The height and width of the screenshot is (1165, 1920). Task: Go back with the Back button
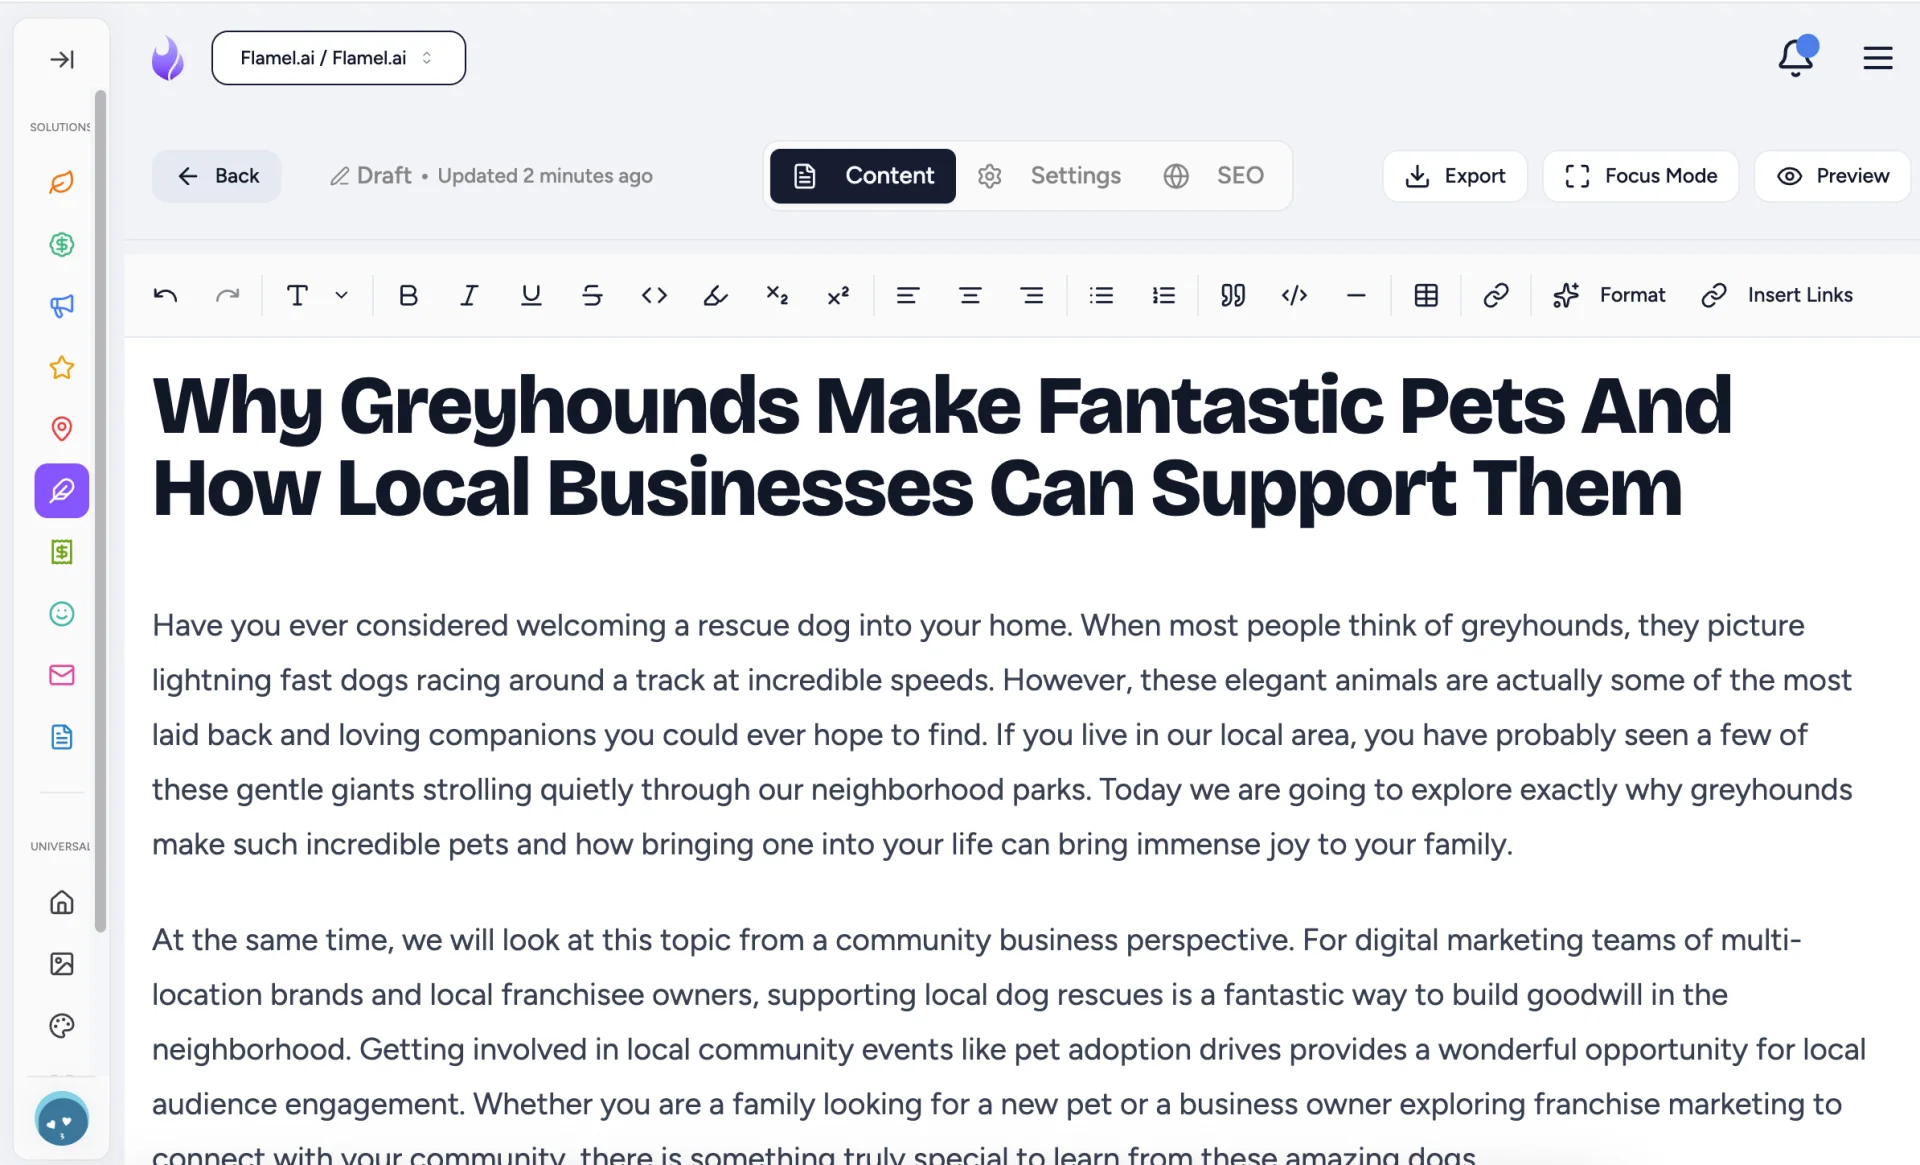point(217,176)
